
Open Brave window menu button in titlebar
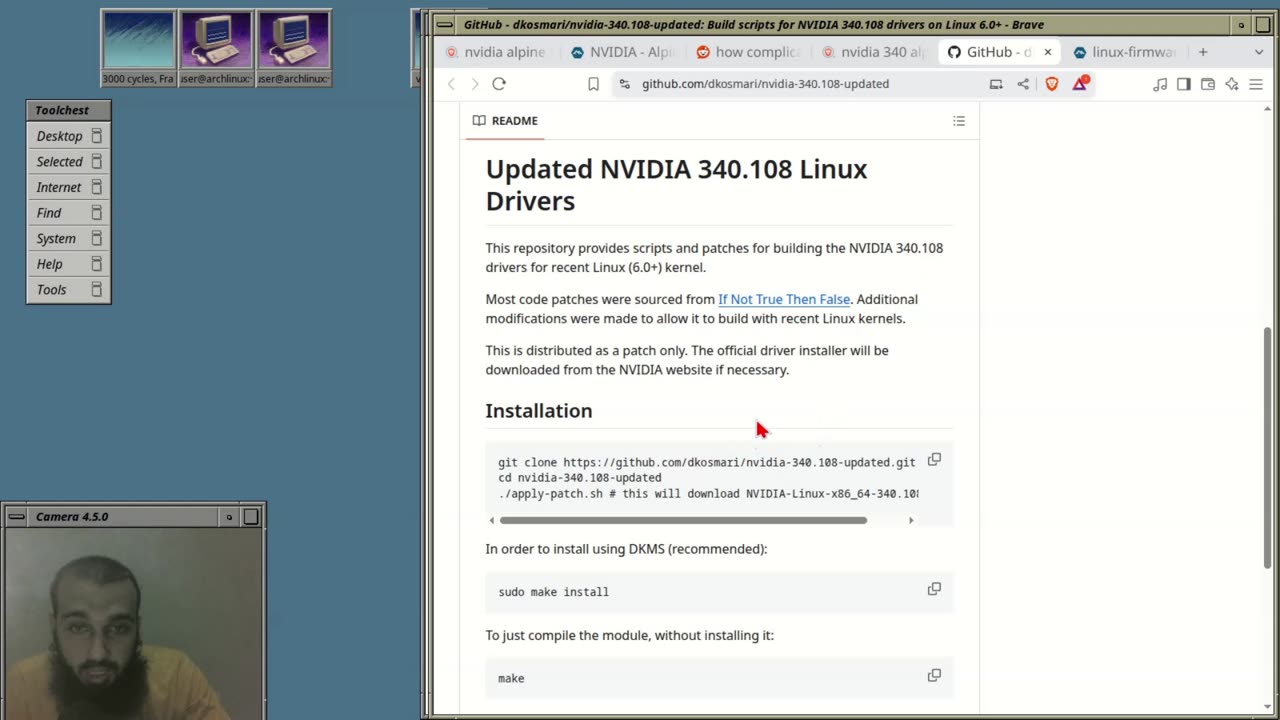(x=445, y=25)
